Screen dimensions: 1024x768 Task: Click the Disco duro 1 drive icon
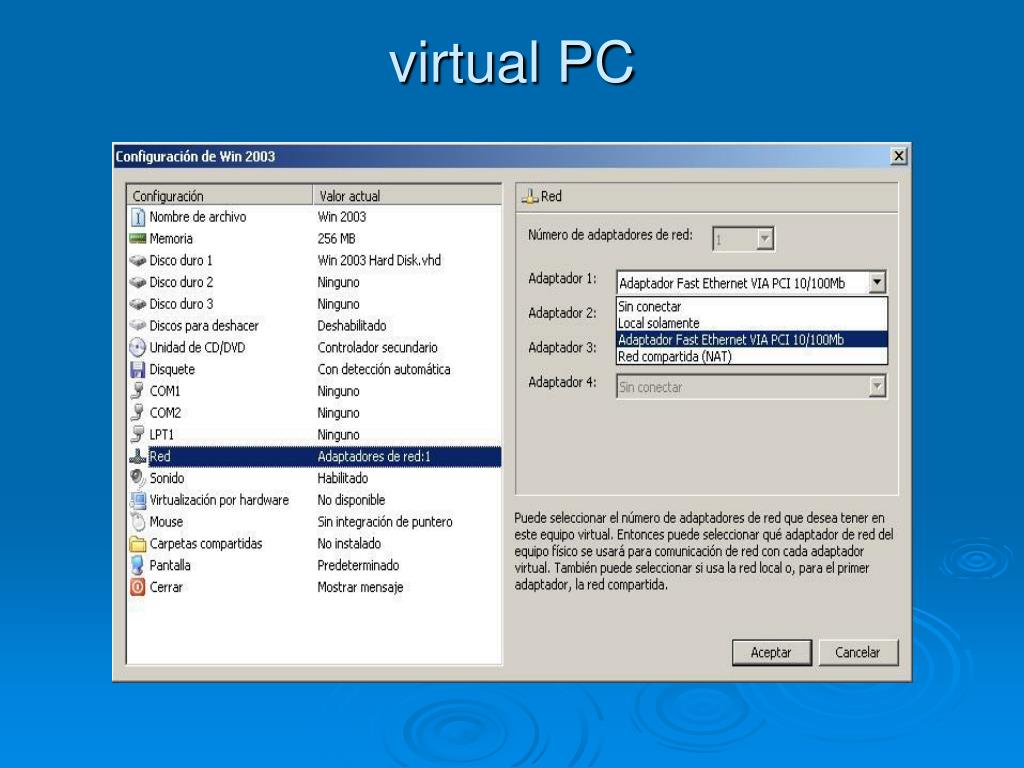tap(138, 261)
